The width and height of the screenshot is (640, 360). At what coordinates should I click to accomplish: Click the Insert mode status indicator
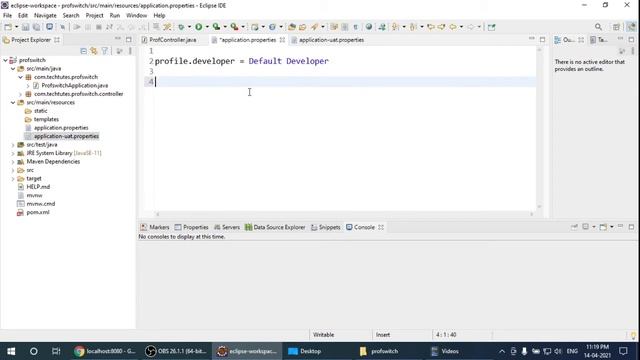[383, 335]
